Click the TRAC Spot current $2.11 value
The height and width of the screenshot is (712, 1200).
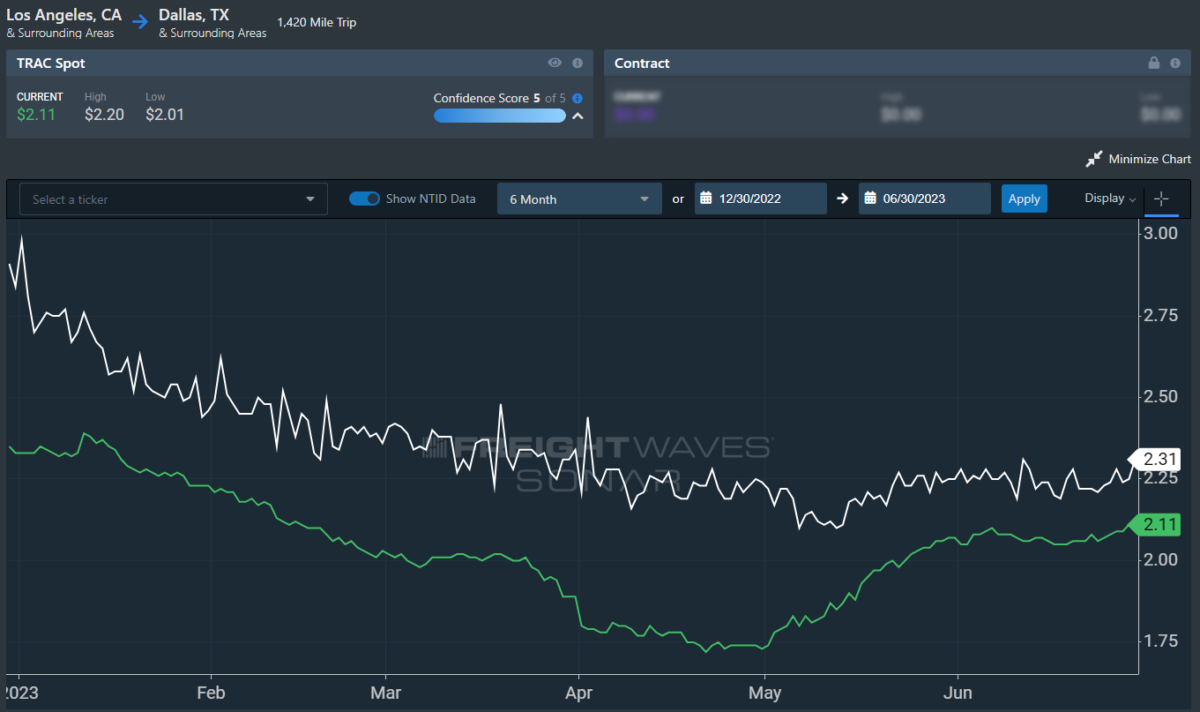click(x=36, y=114)
